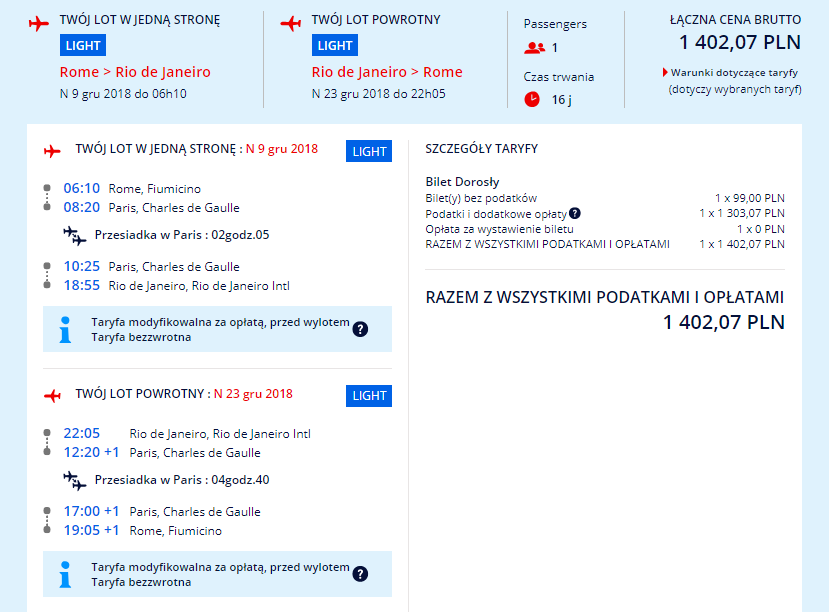
Task: Click departure time 06:10 Rome, Fiumicino
Action: click(x=81, y=188)
